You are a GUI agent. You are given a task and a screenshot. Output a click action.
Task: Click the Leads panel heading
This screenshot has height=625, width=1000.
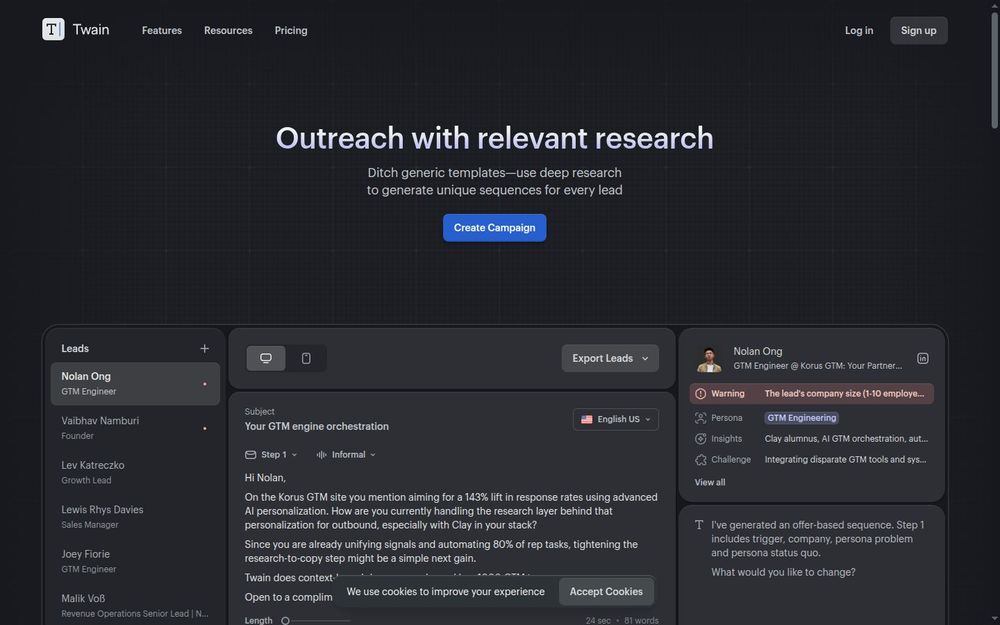coord(75,348)
